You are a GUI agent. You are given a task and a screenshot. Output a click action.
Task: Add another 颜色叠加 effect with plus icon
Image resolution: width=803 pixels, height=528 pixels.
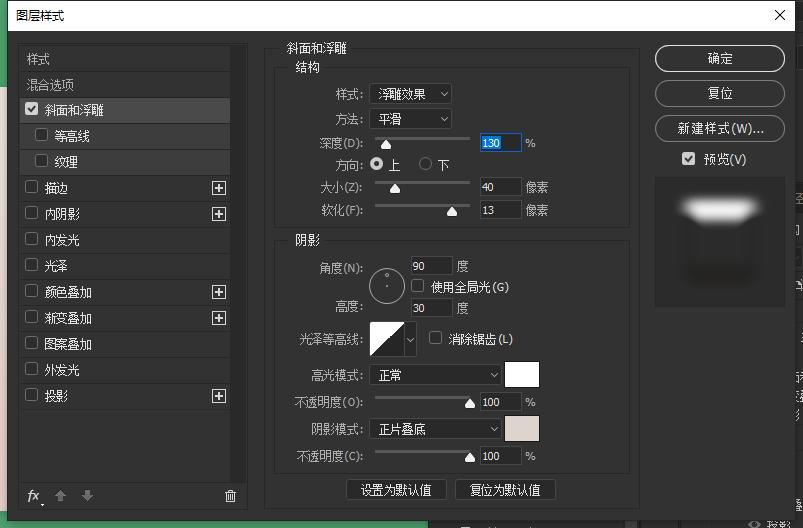pos(219,292)
